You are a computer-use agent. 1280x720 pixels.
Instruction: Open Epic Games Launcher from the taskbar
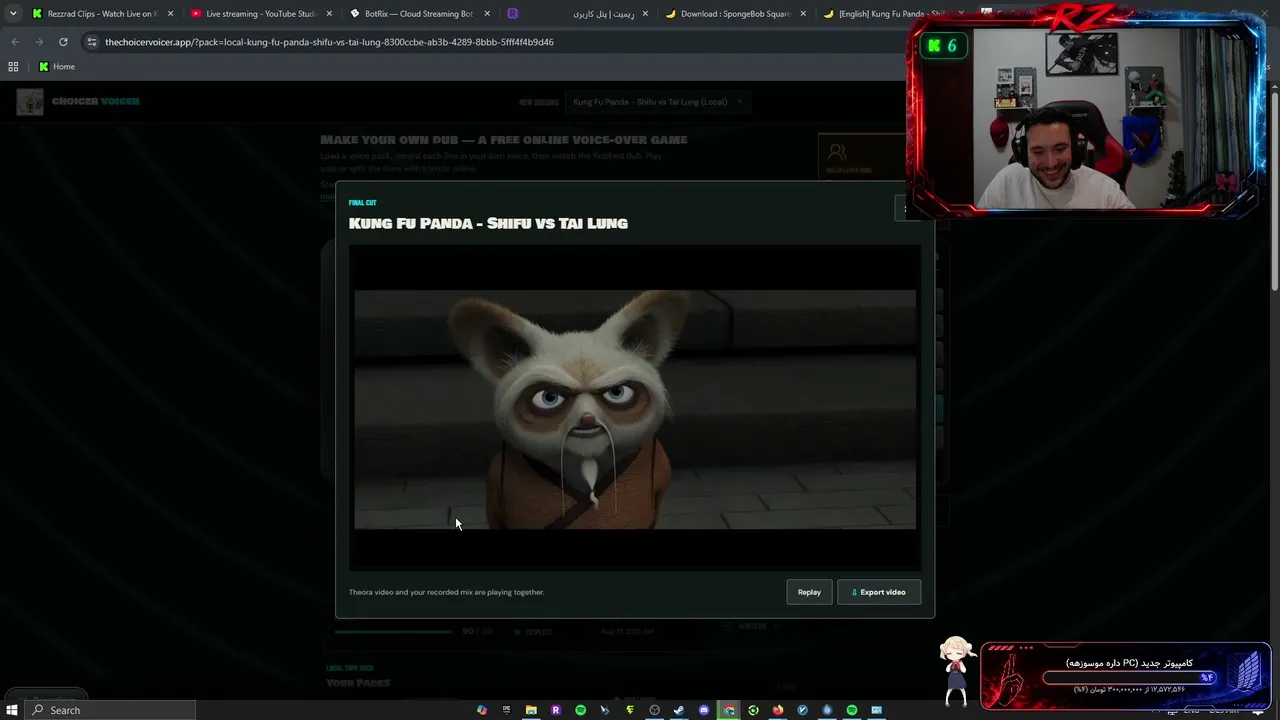(x=507, y=710)
